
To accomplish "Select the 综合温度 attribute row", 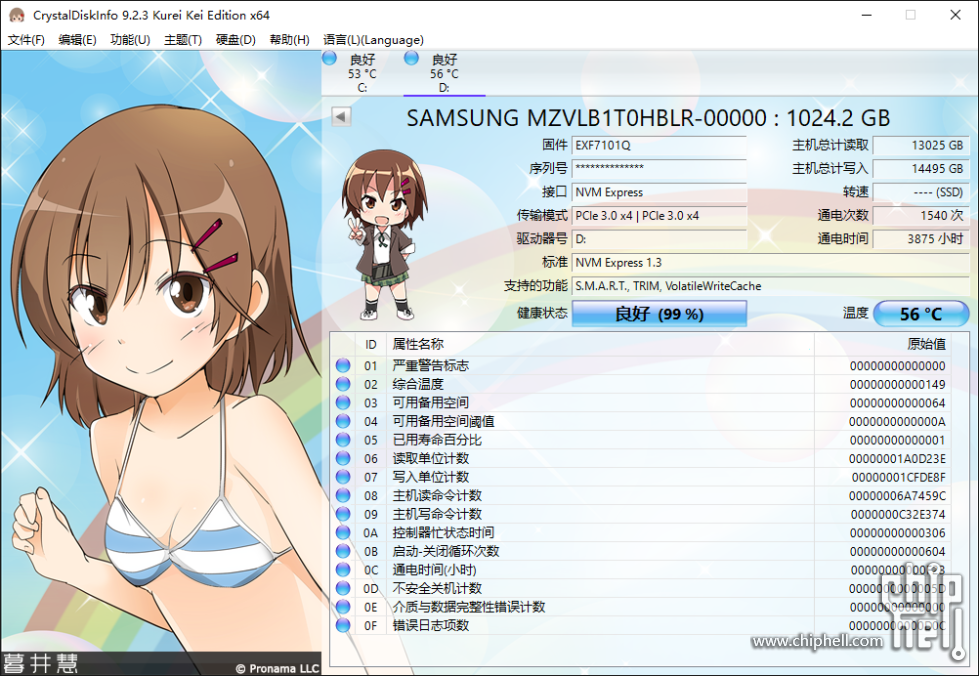I will click(x=641, y=384).
